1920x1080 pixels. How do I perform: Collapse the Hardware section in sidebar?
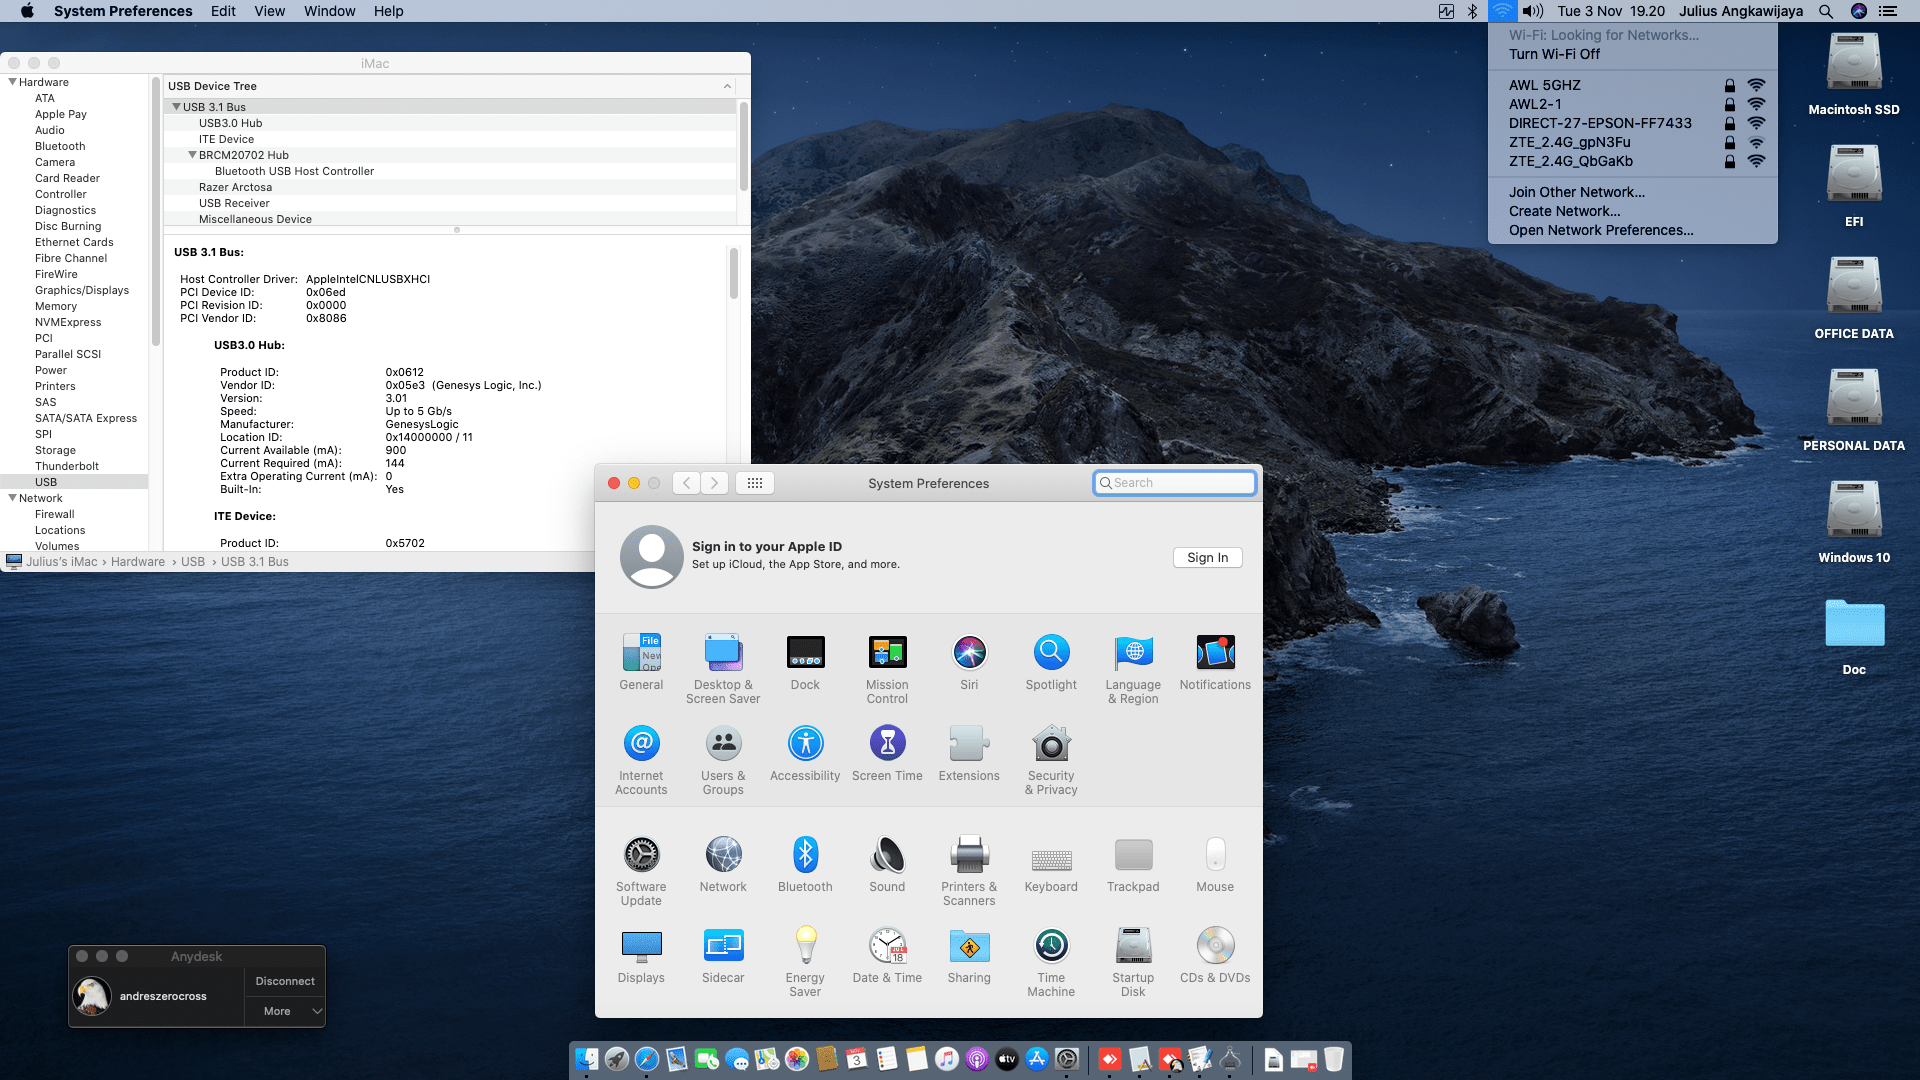[13, 82]
